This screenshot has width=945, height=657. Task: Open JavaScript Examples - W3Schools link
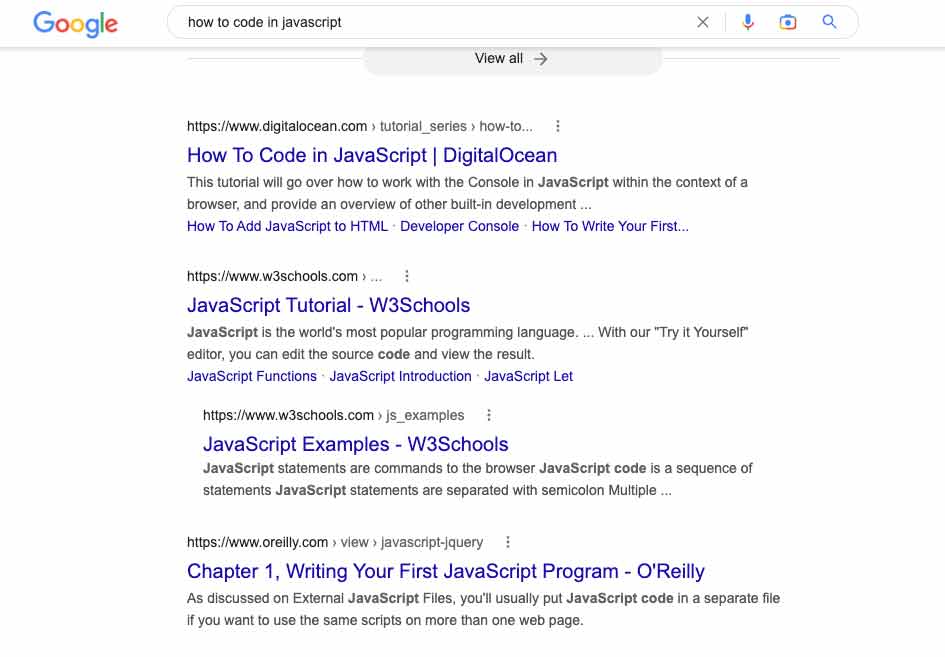tap(356, 444)
